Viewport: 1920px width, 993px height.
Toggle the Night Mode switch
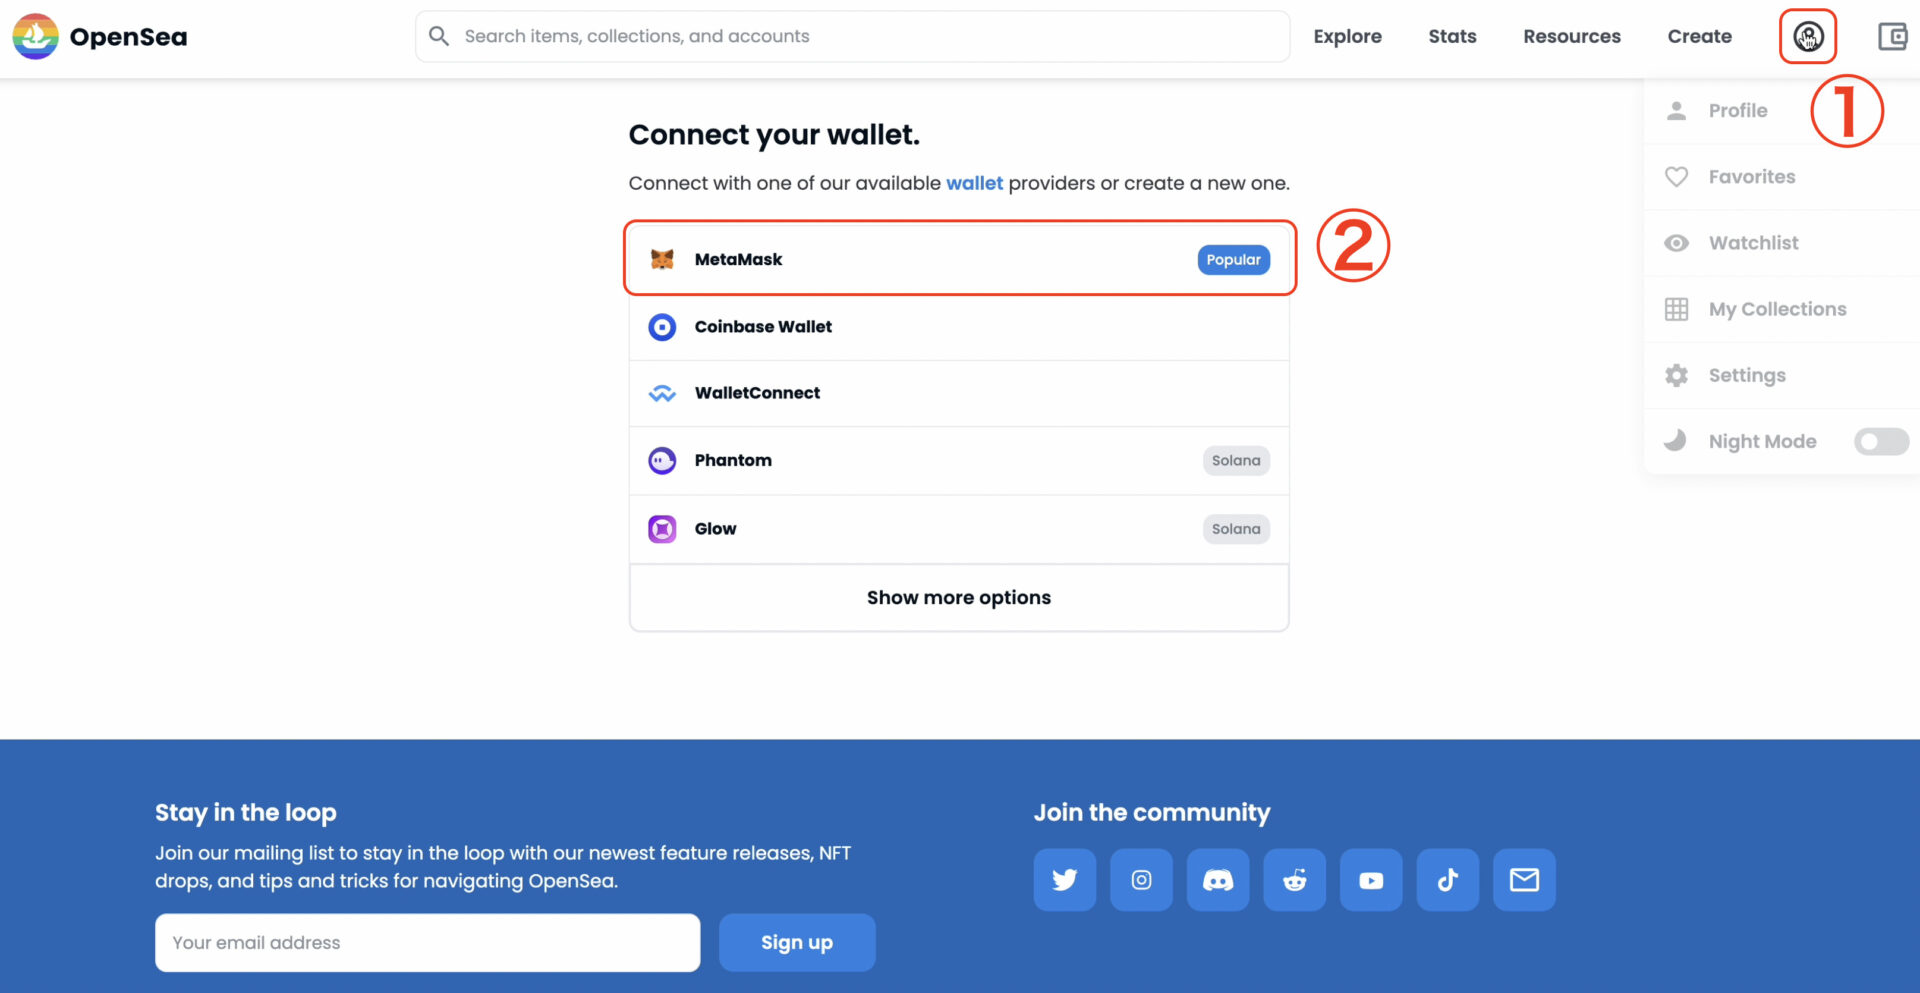point(1881,441)
